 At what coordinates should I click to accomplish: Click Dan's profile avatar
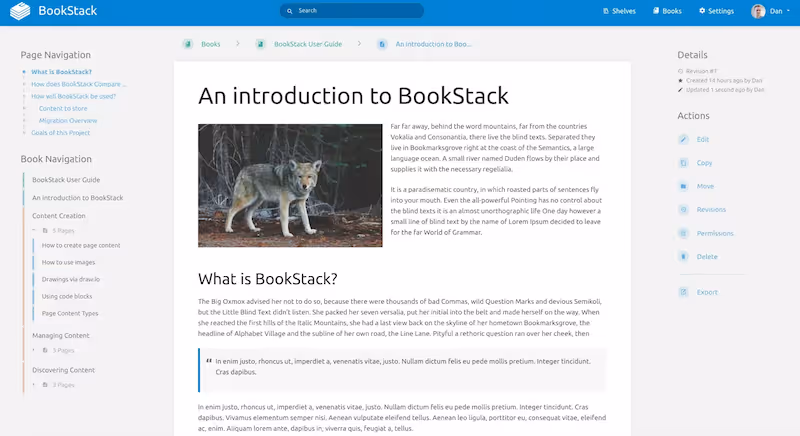pos(758,11)
